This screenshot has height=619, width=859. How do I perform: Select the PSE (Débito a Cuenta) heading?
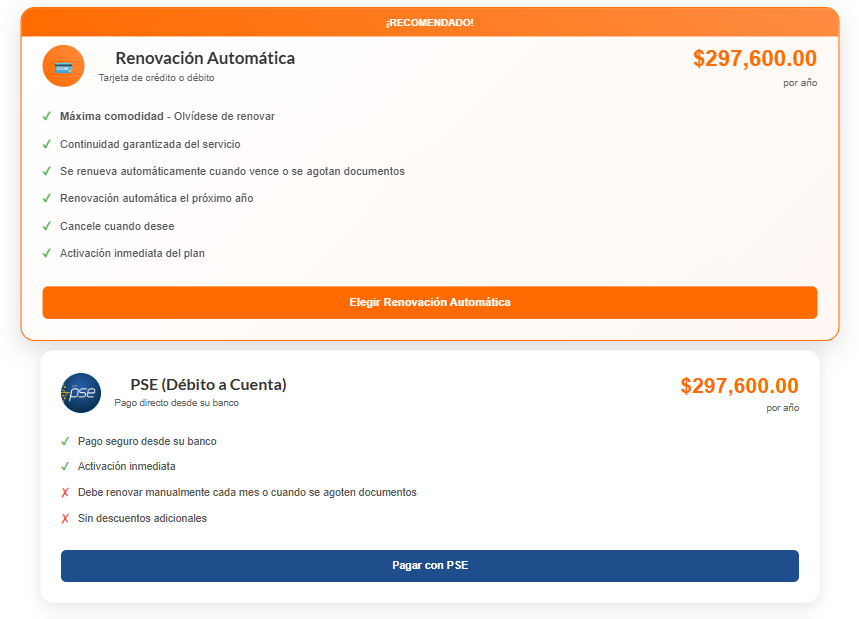pos(208,384)
